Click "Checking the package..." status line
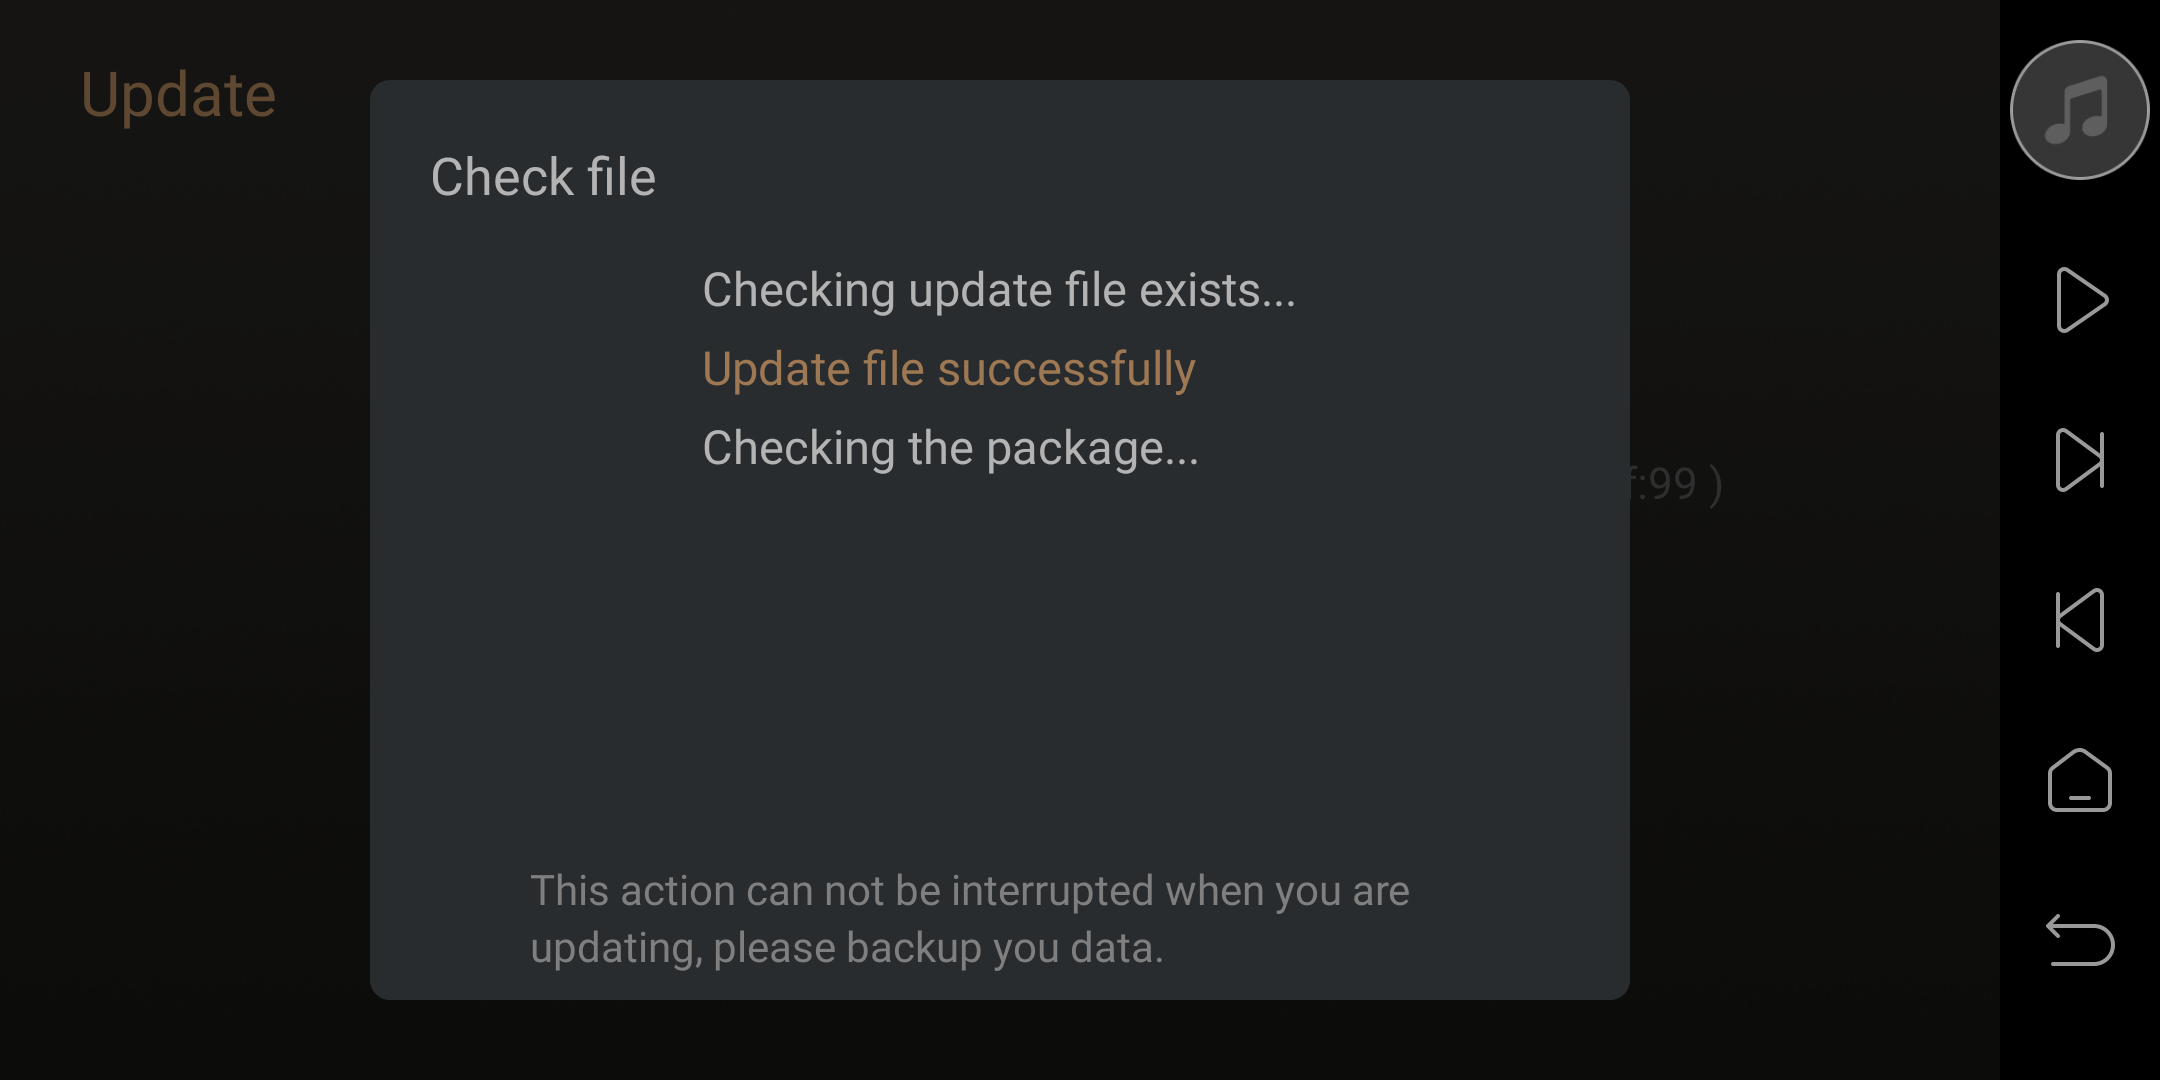Viewport: 2160px width, 1080px height. coord(950,449)
